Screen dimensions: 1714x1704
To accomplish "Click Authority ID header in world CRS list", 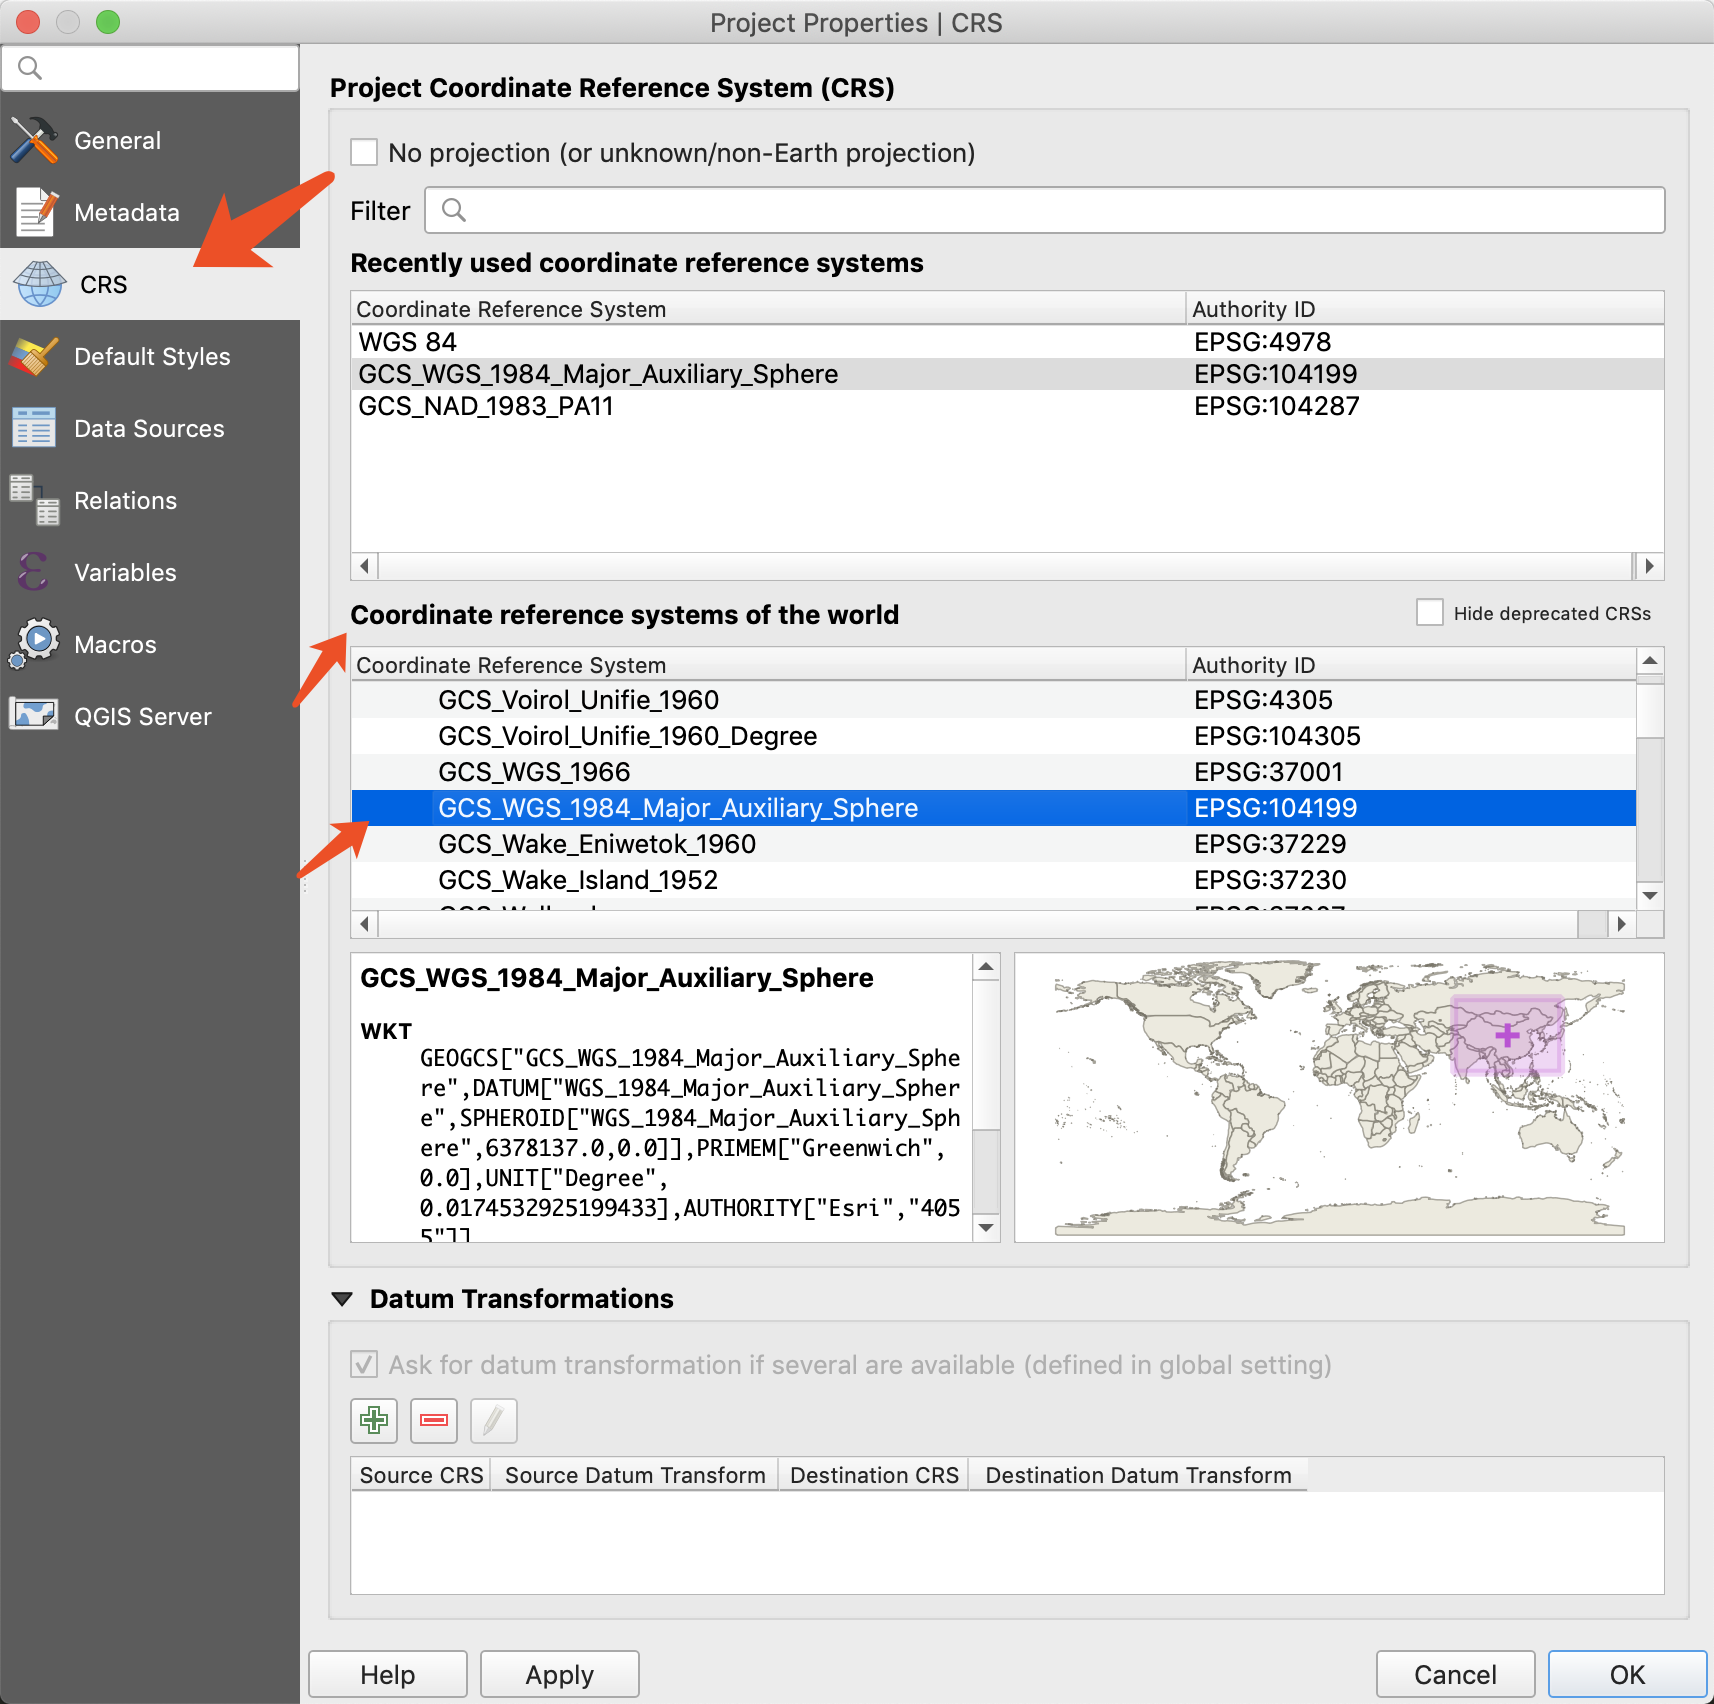I will [1411, 665].
